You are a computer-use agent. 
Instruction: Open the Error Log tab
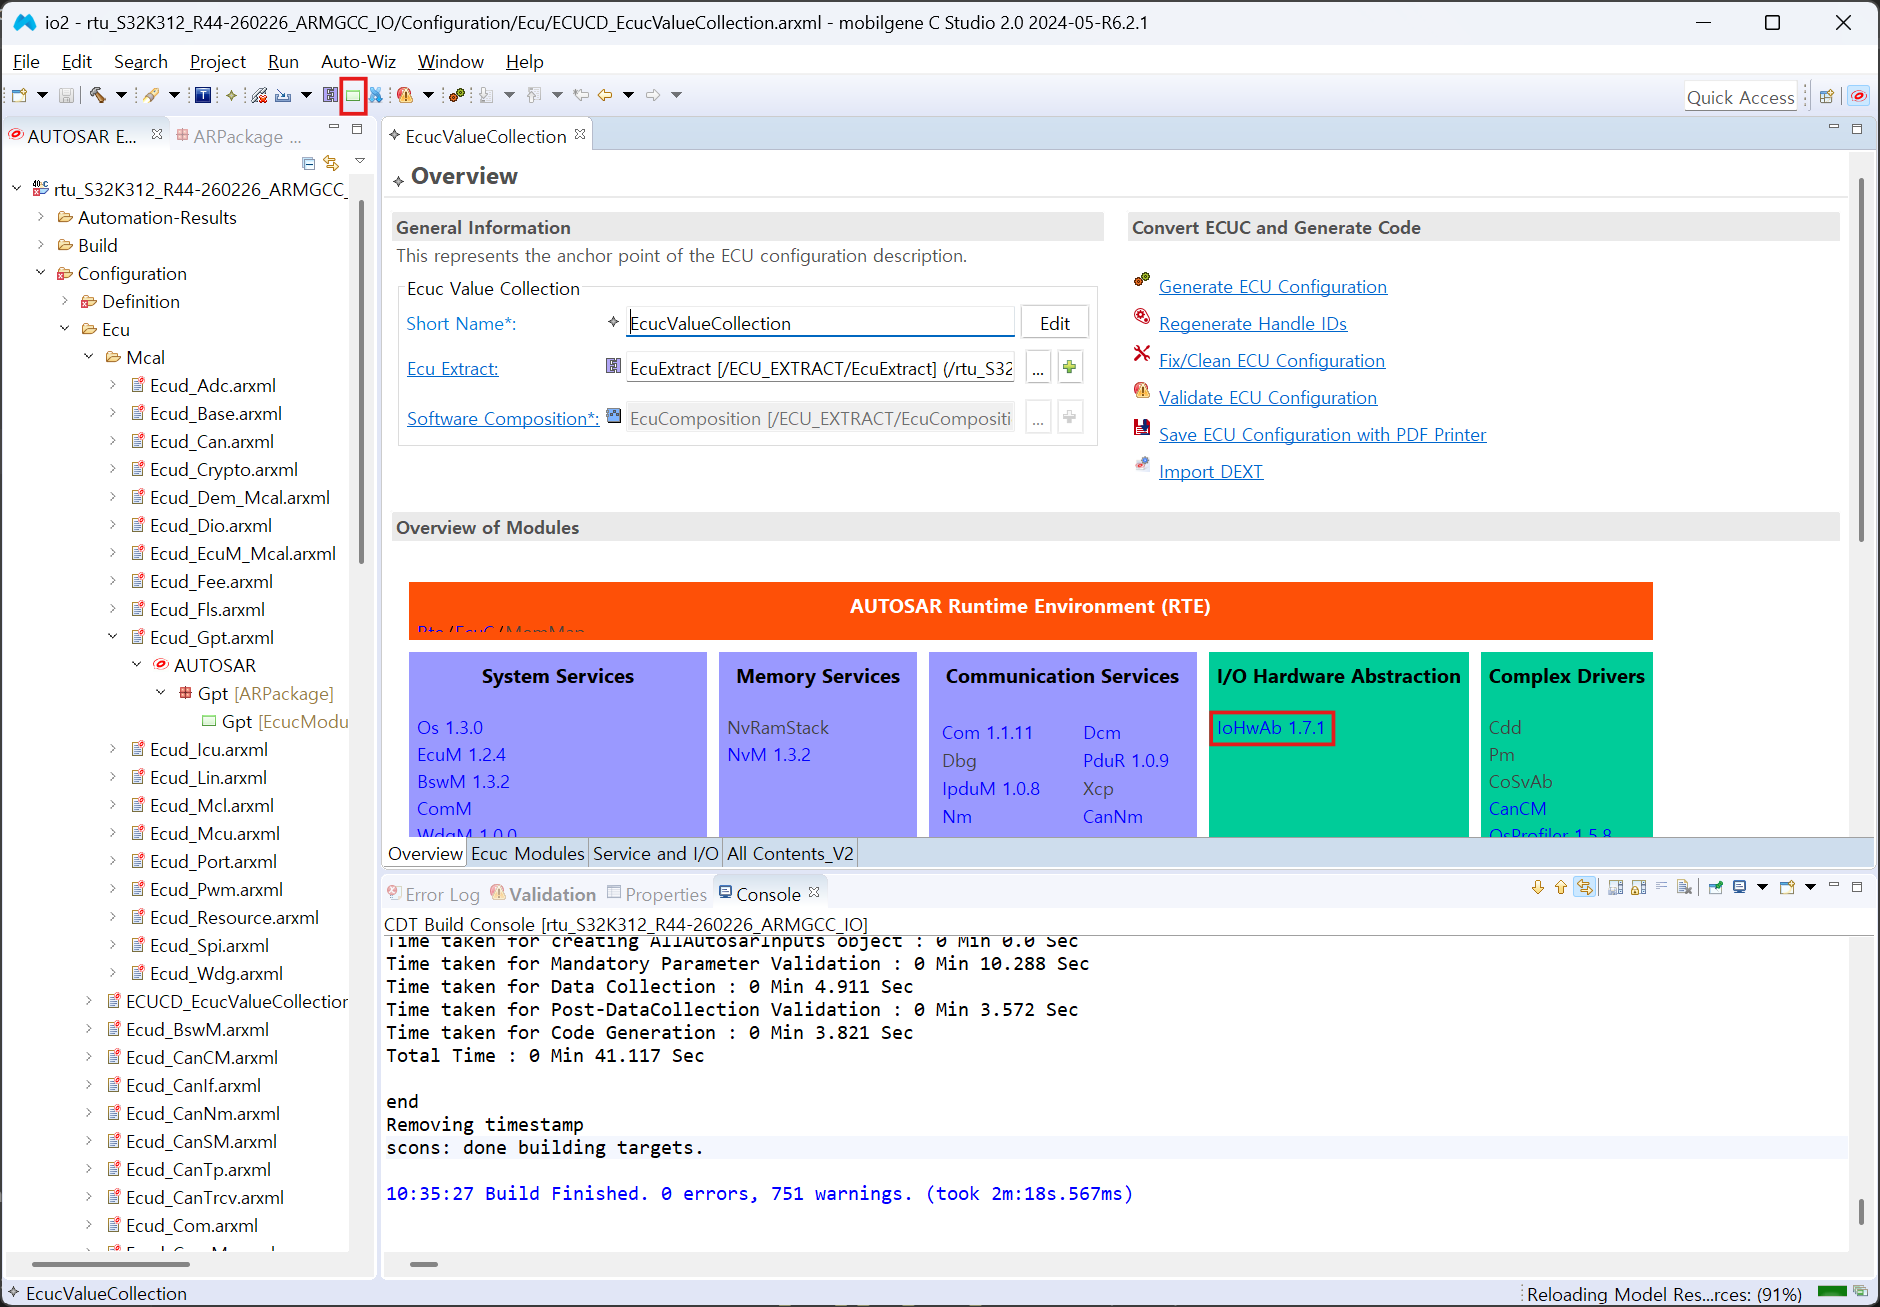[x=434, y=894]
